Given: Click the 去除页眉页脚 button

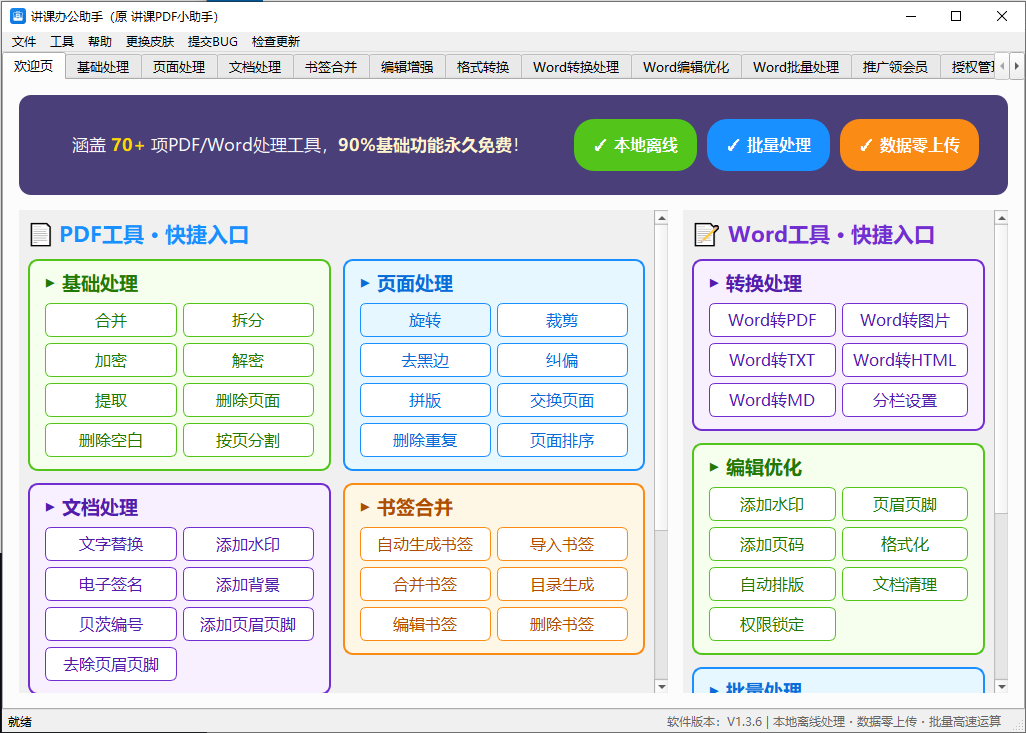Looking at the screenshot, I should 111,664.
